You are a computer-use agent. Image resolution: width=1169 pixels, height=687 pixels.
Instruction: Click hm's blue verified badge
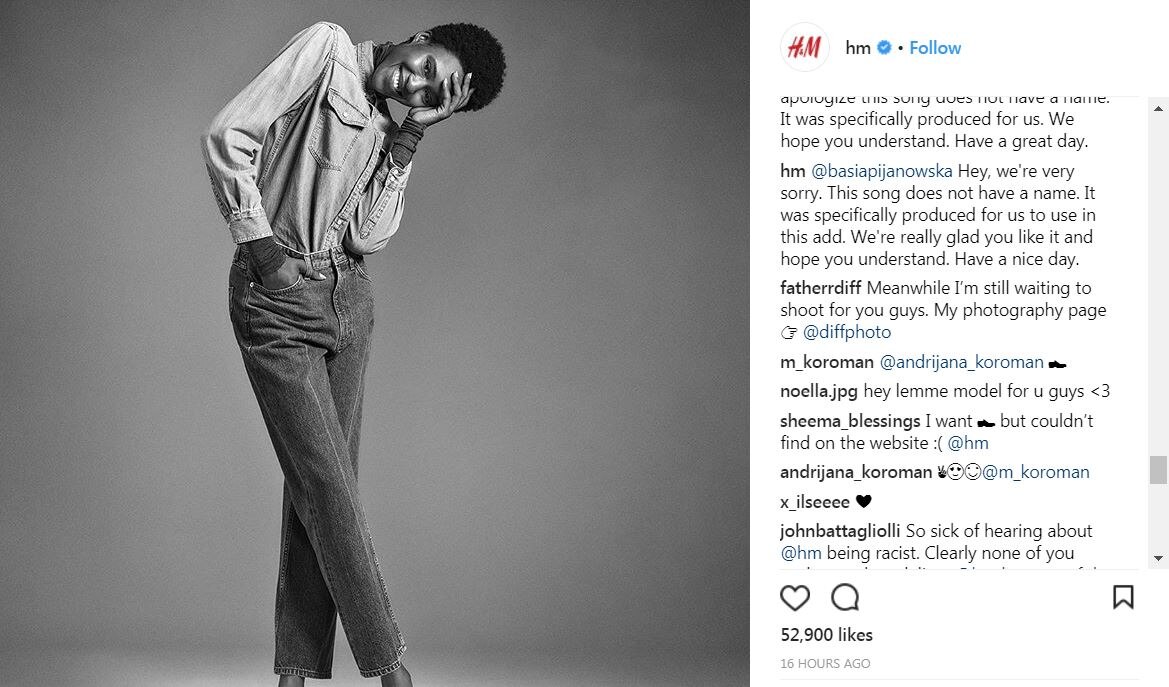pos(884,47)
